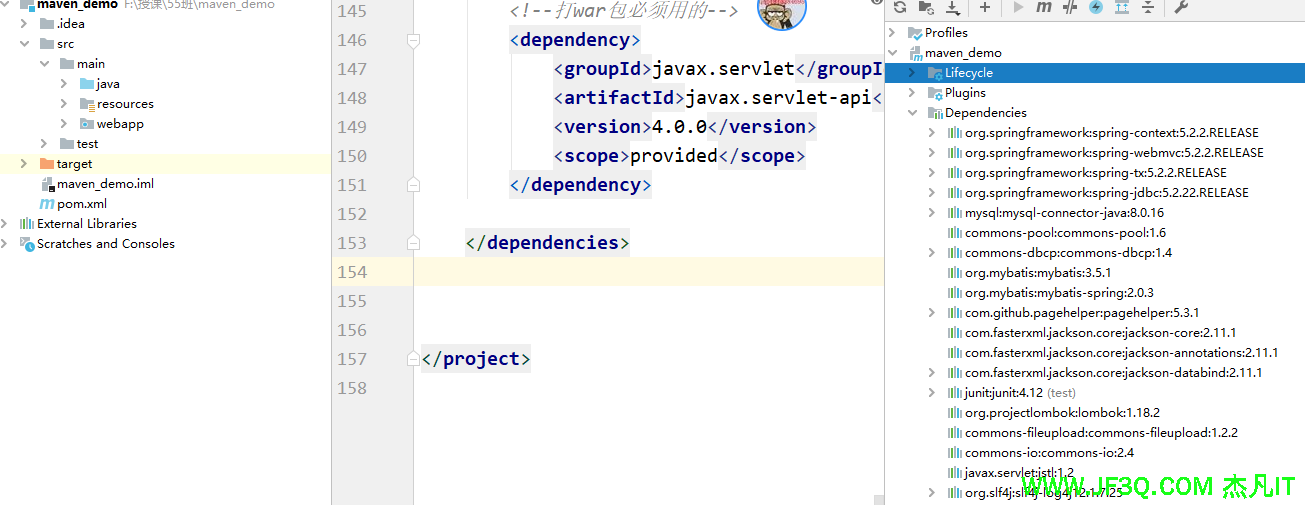The image size is (1305, 505).
Task: Toggle Skip Tests Mode lightning icon
Action: click(1096, 8)
